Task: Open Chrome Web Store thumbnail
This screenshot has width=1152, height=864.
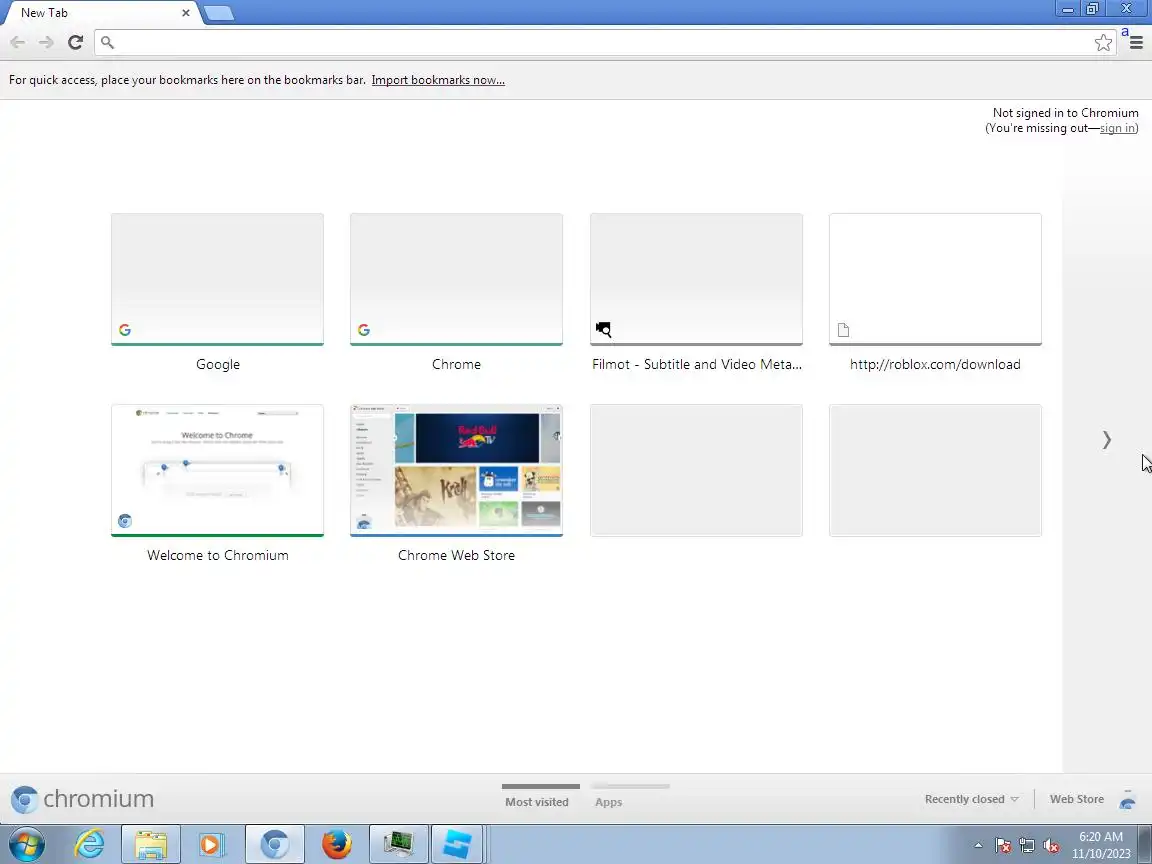Action: 456,470
